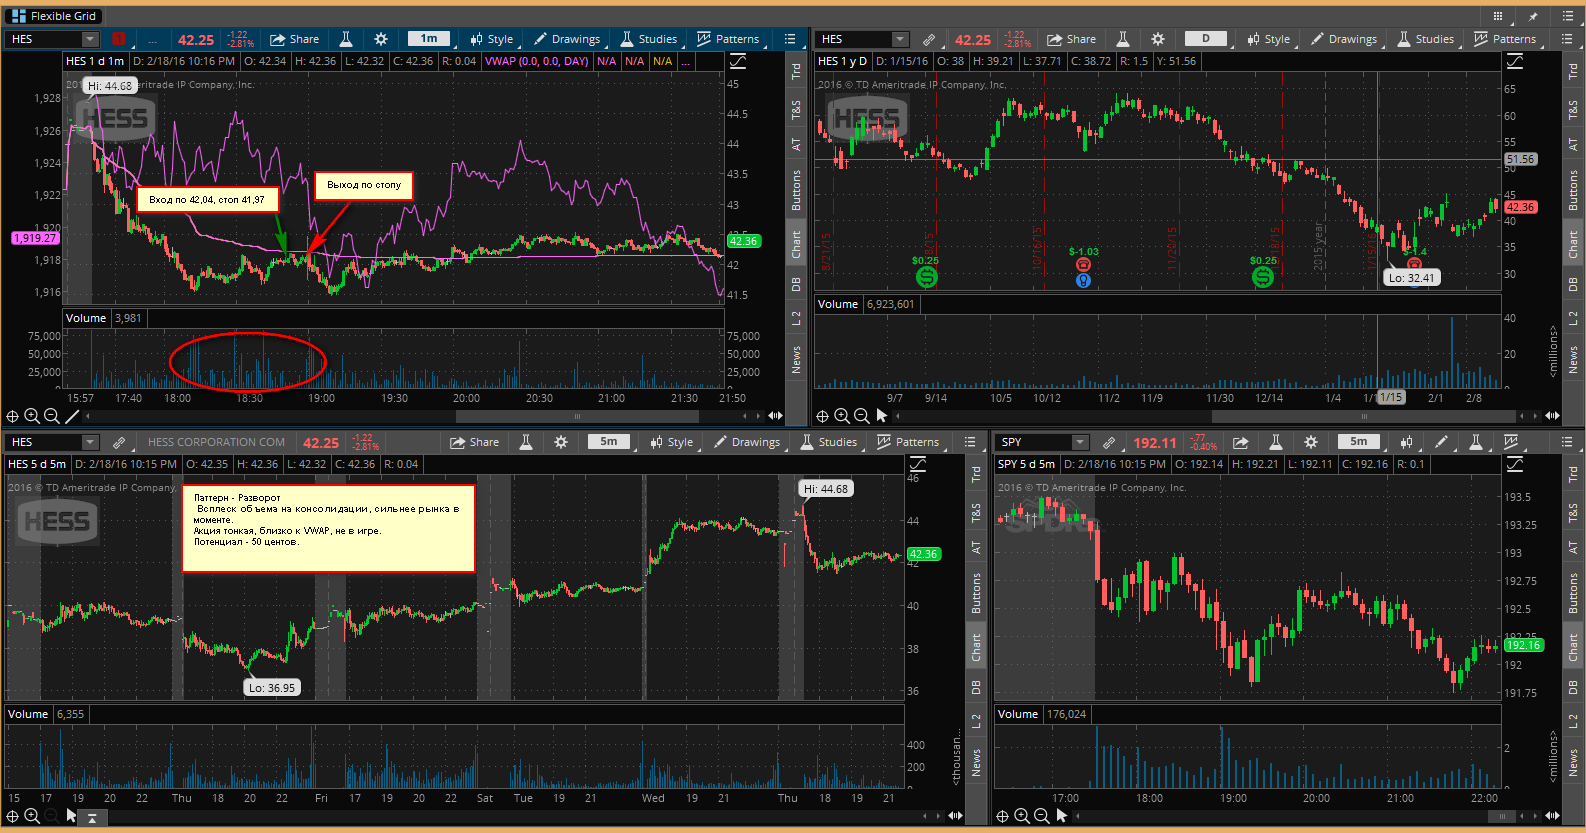Toggle the News side tab on top-left chart
Viewport: 1586px width, 833px height.
tap(796, 360)
